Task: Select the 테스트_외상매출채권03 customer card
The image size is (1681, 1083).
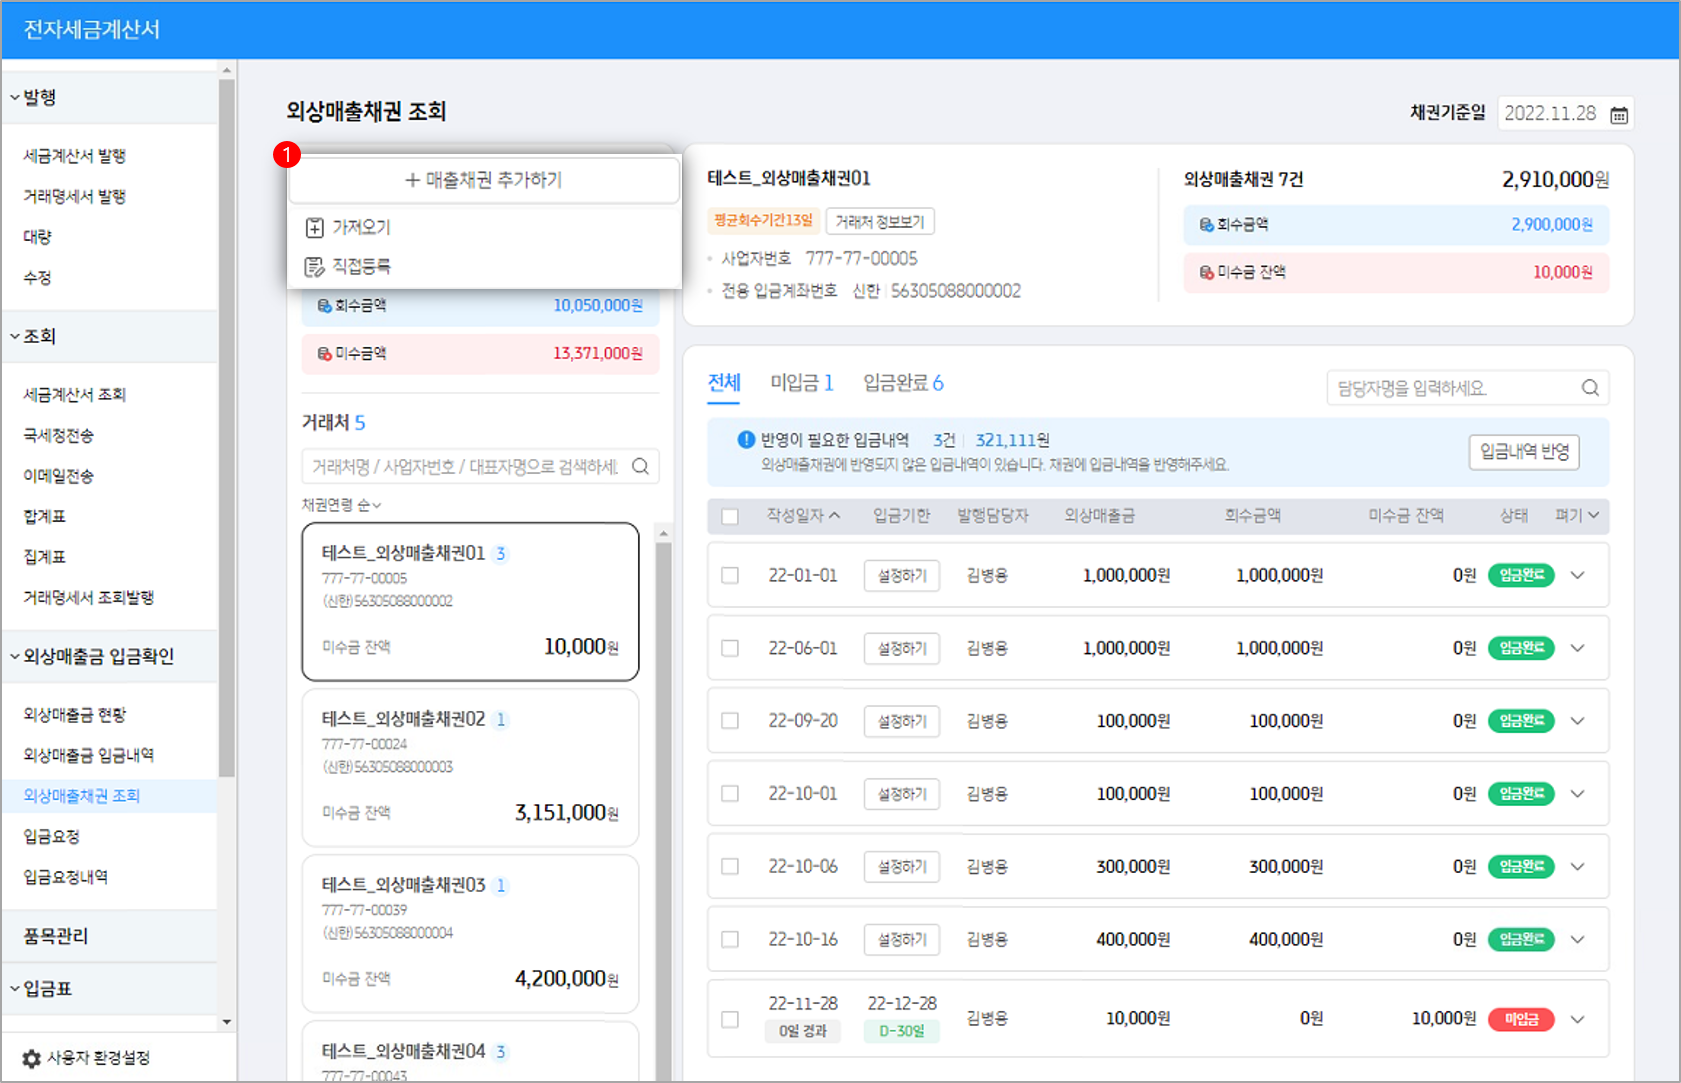Action: tap(470, 934)
